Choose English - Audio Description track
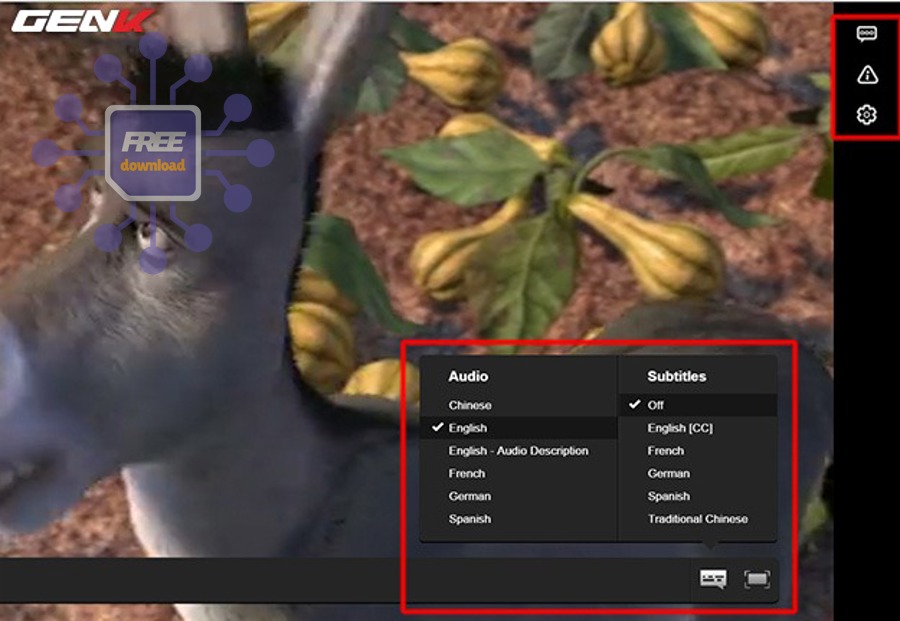Viewport: 900px width, 621px height. [x=519, y=451]
